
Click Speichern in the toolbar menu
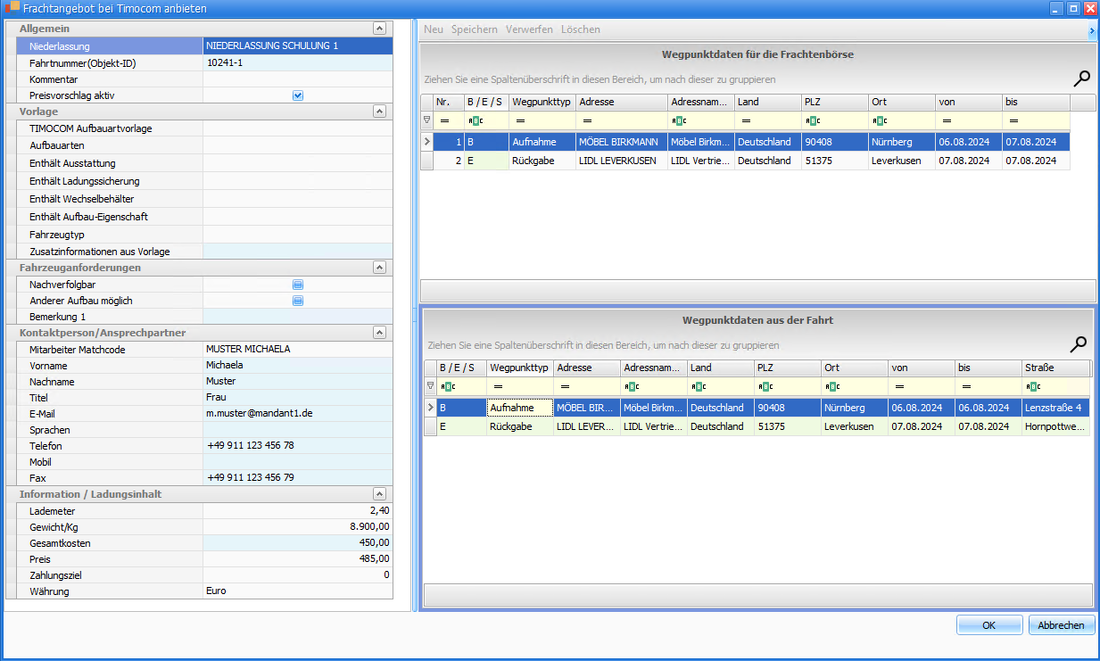[x=474, y=30]
